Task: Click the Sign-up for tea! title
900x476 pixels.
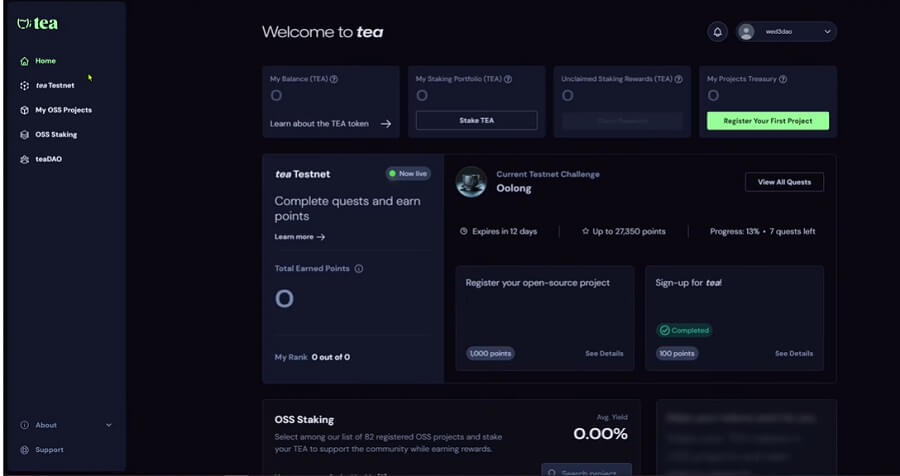Action: point(689,283)
